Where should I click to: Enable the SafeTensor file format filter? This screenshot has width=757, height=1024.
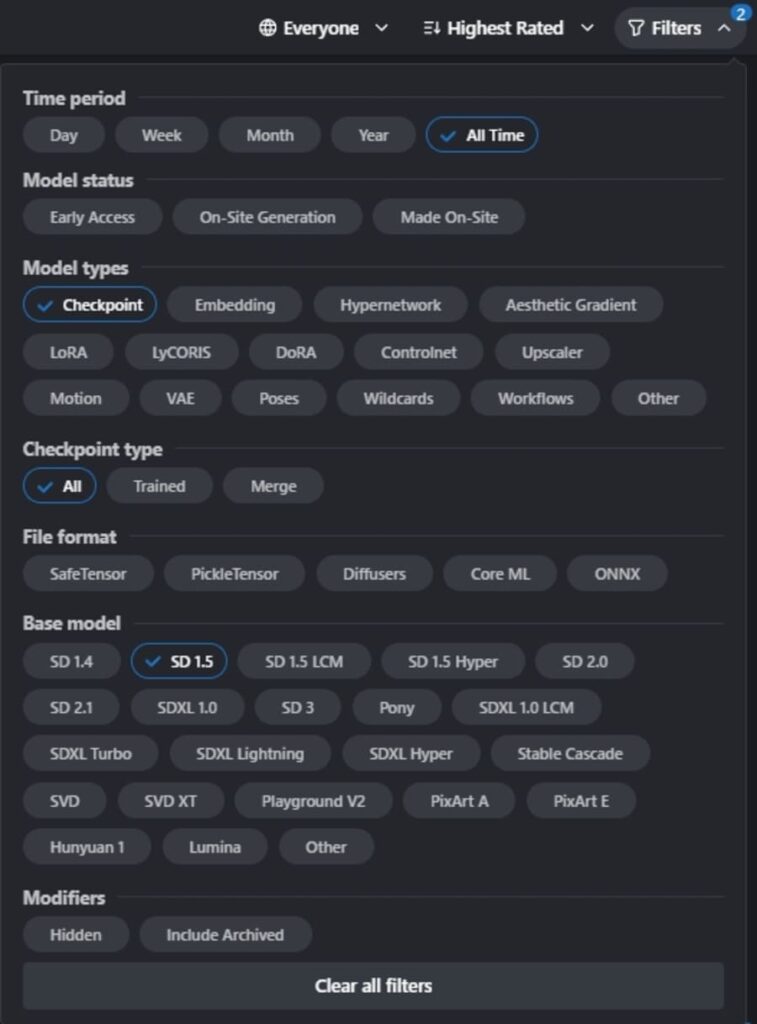(x=88, y=574)
